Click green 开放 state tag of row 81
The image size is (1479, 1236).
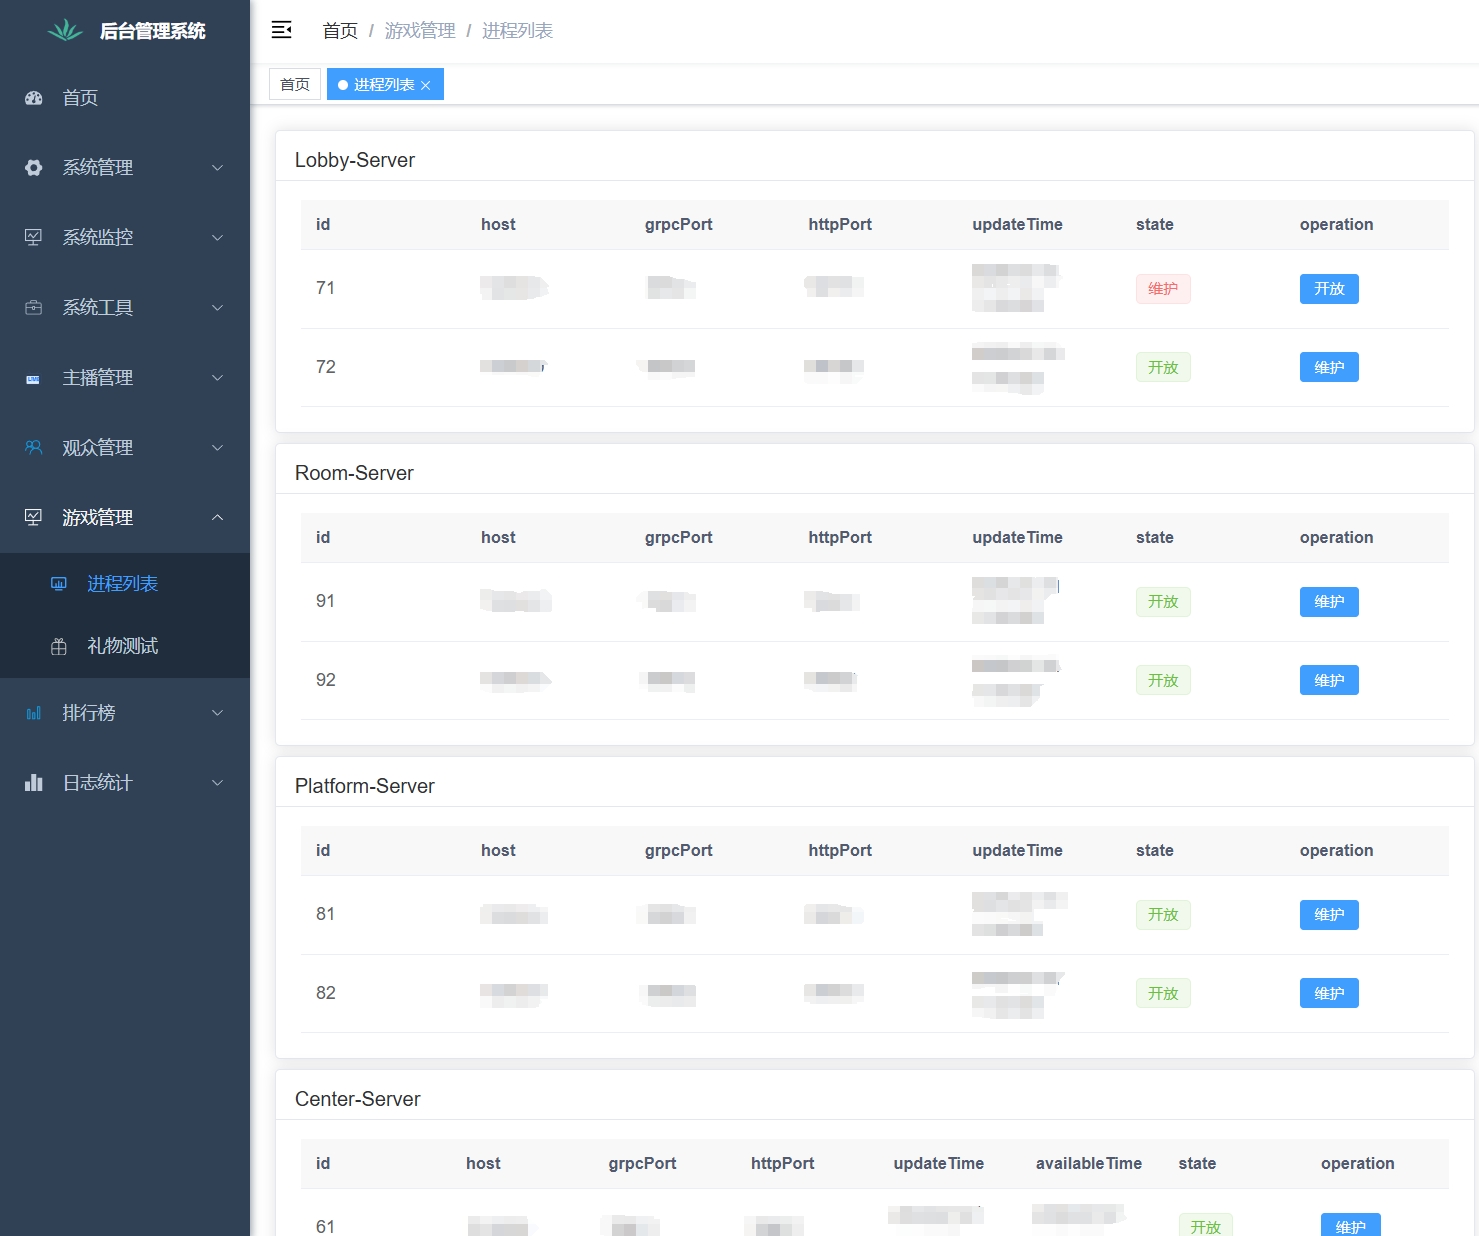[x=1163, y=915]
